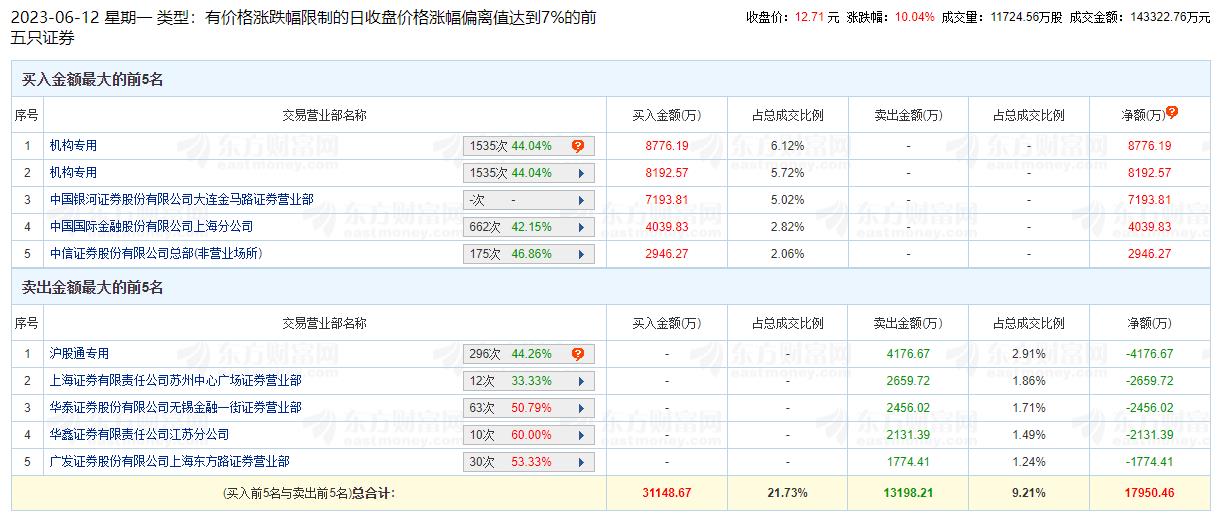Click arrow icon in 上海证券苏州中心广场 row

(580, 381)
